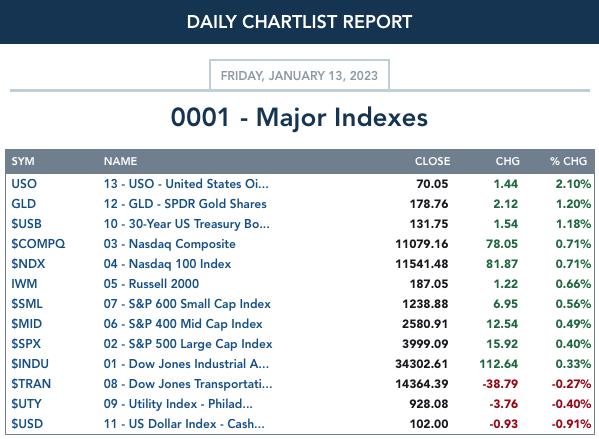Image resolution: width=599 pixels, height=439 pixels.
Task: Open the $TRAN symbol link
Action: point(31,384)
